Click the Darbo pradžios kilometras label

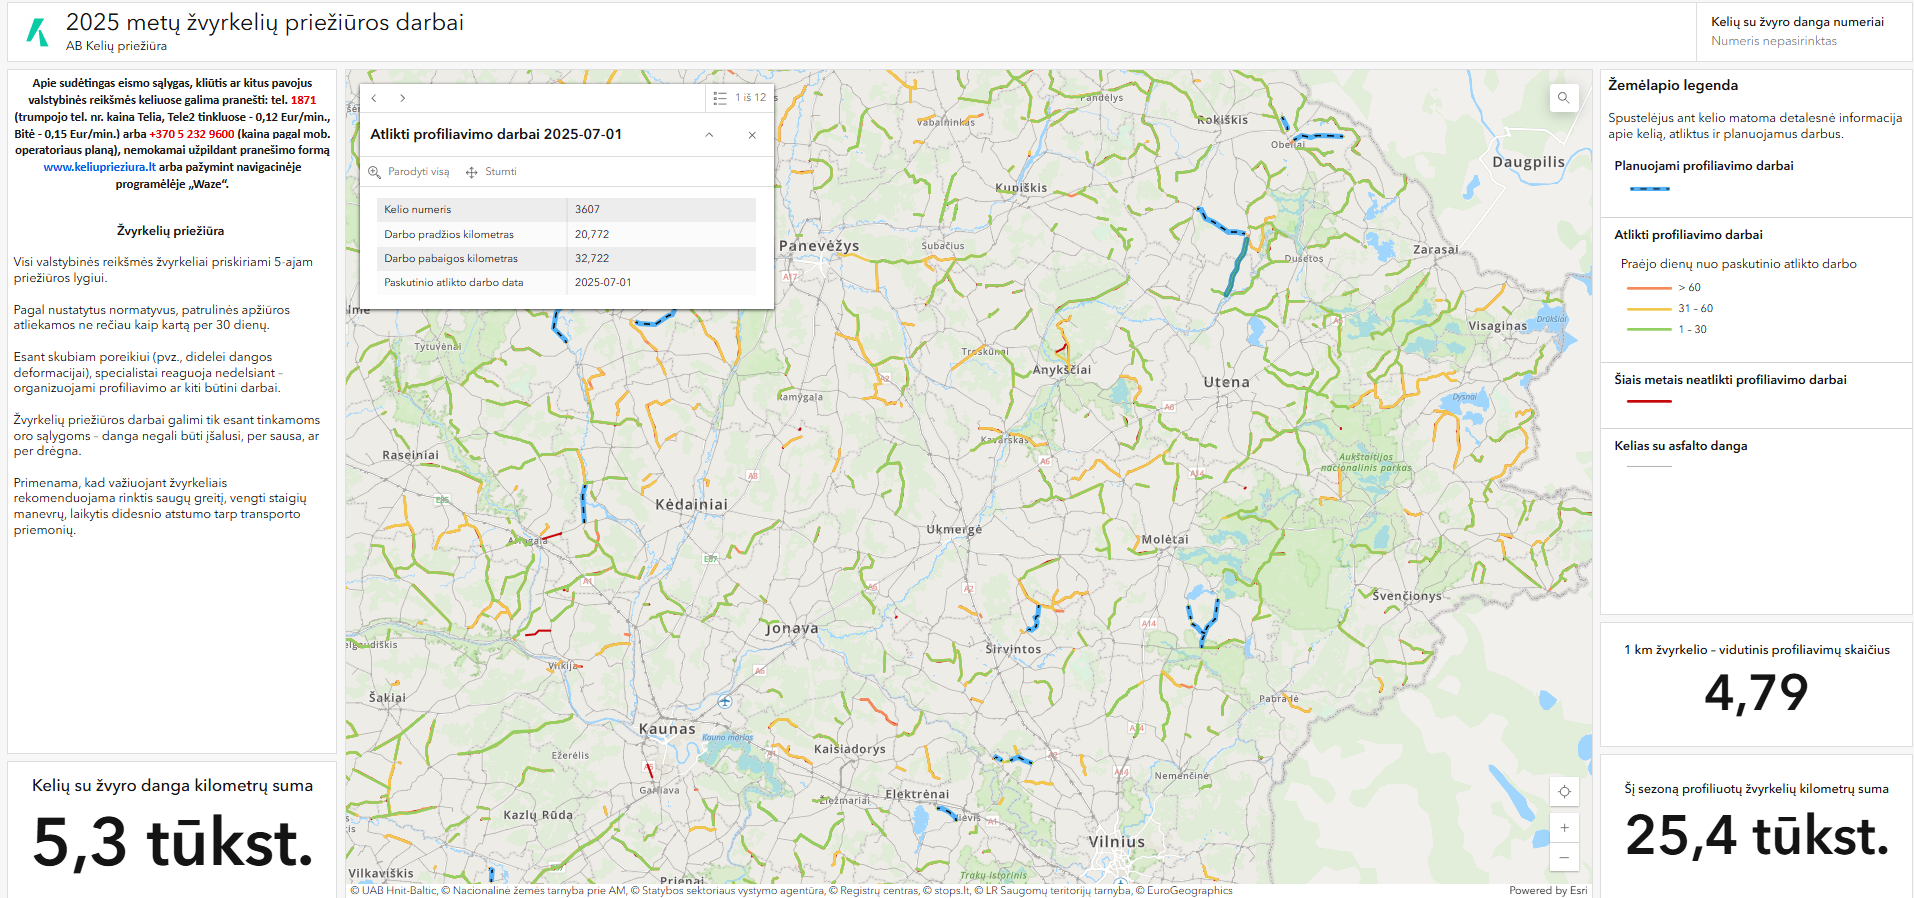click(449, 234)
